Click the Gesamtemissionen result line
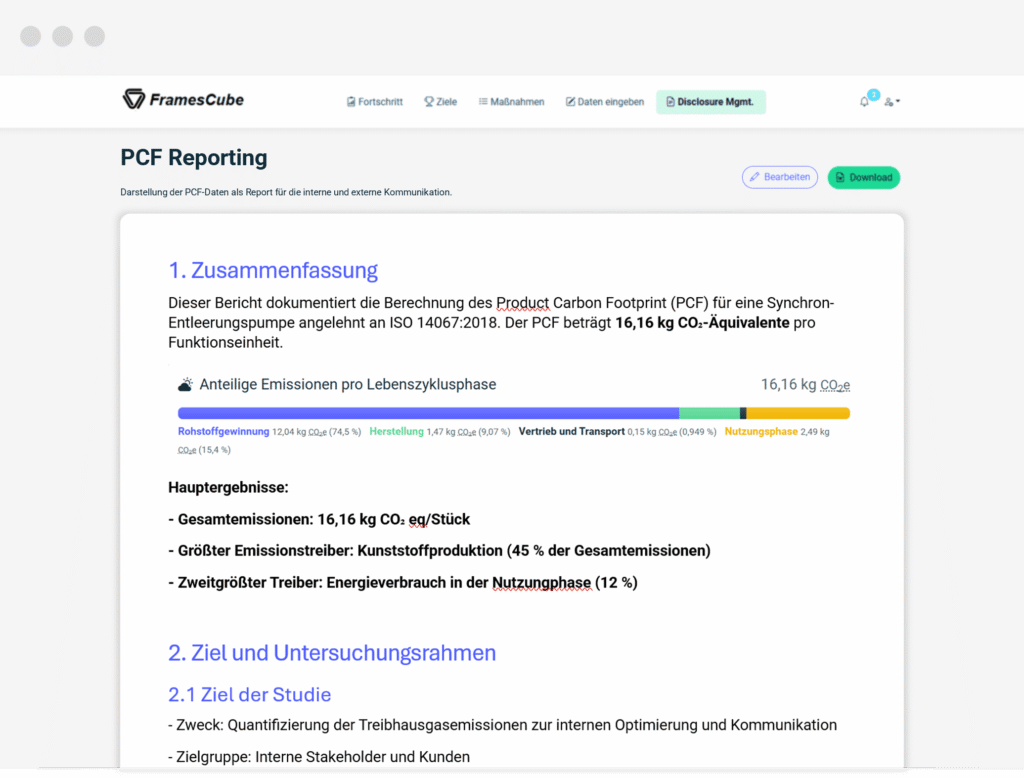 319,519
